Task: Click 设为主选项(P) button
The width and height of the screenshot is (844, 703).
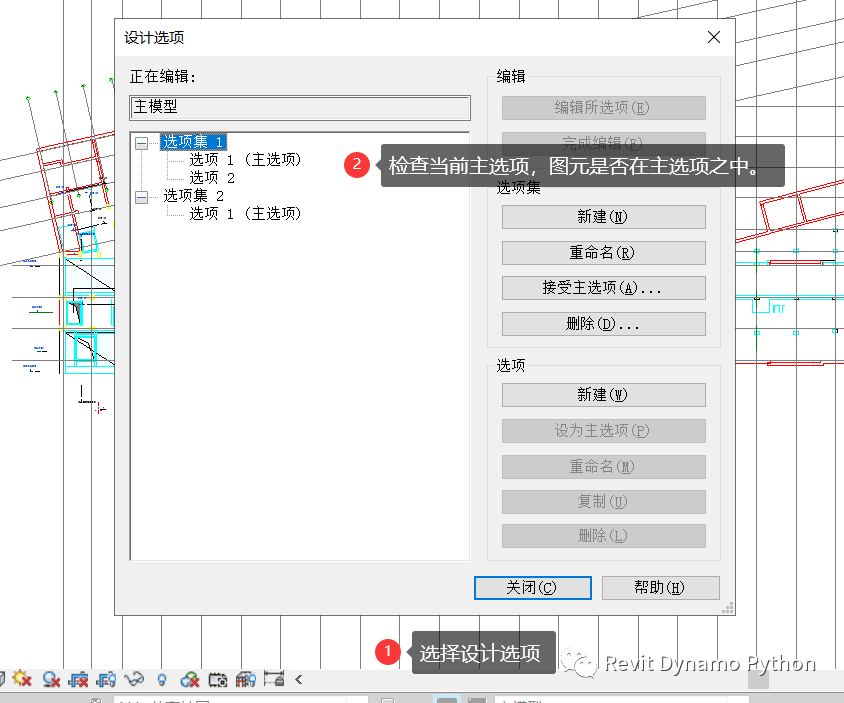Action: [x=603, y=431]
